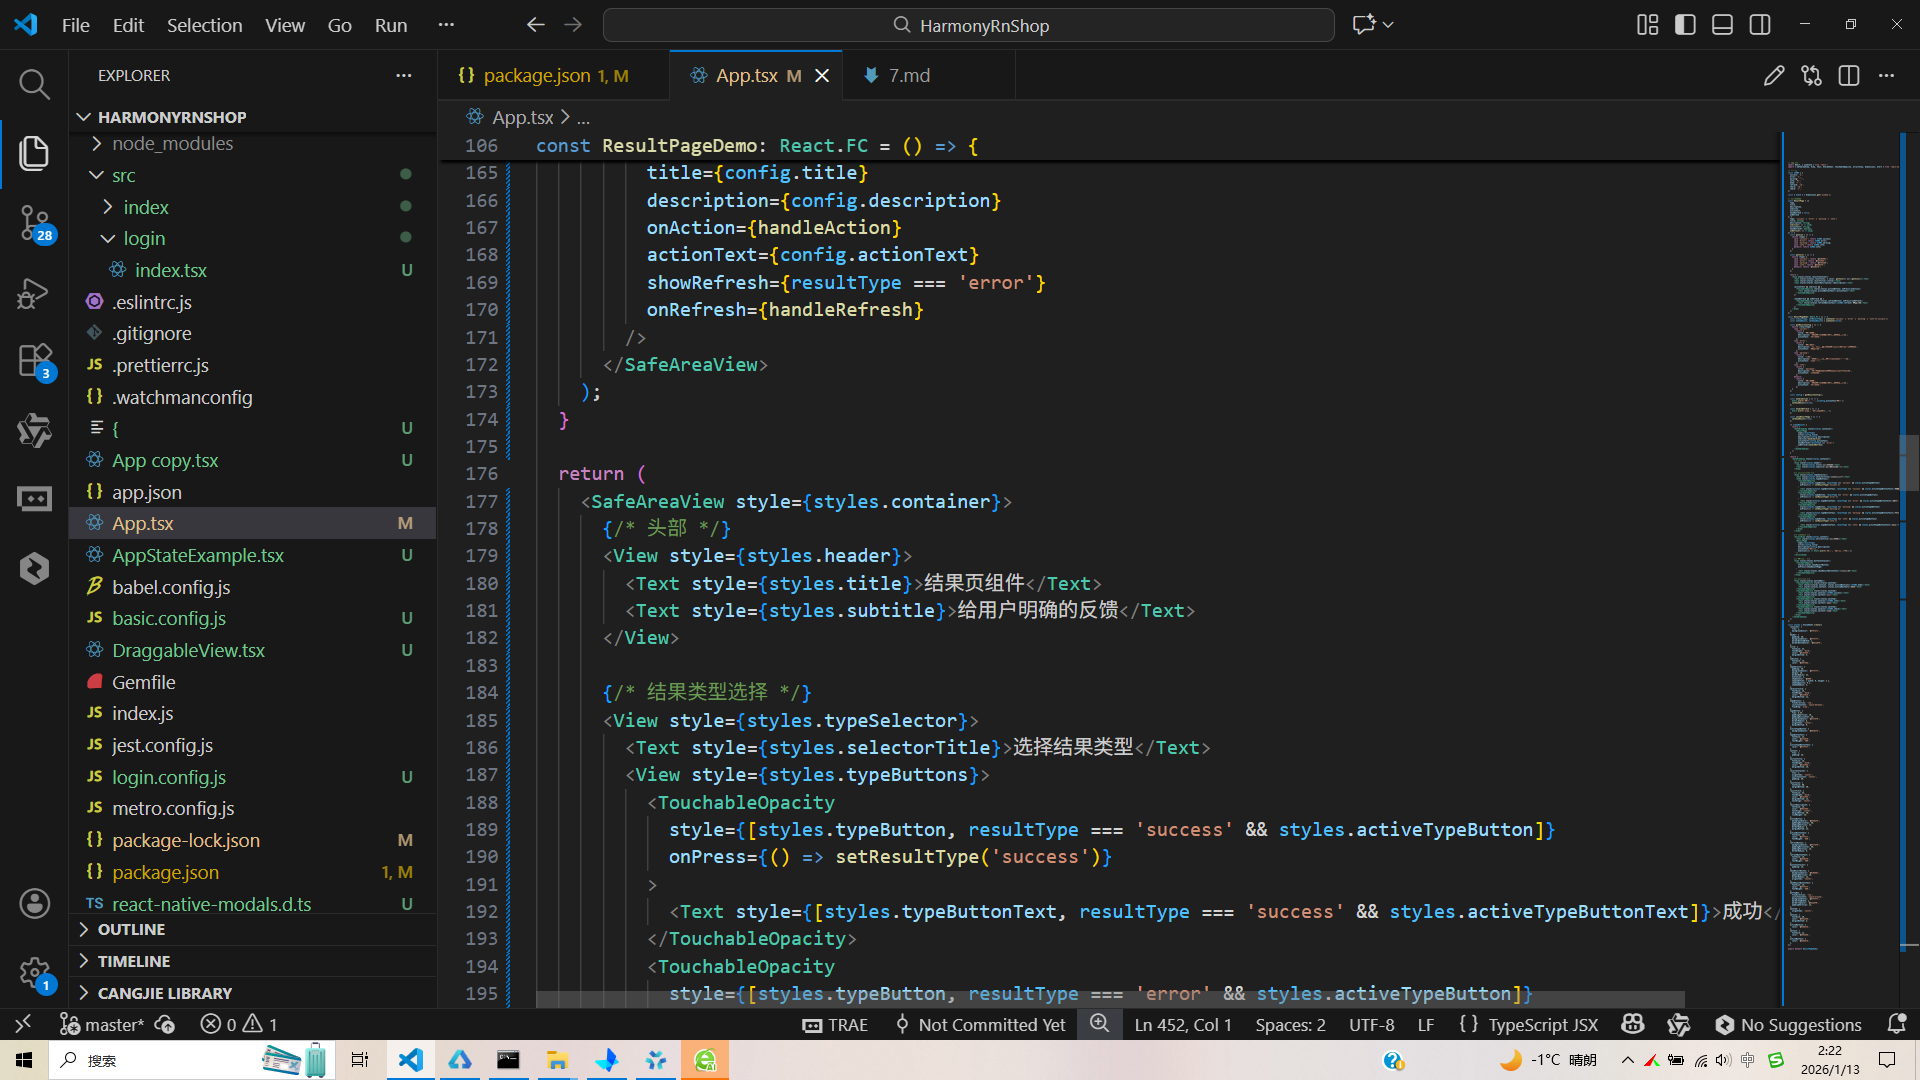Toggle Primary Side Bar visibility
The width and height of the screenshot is (1920, 1080).
[1685, 25]
